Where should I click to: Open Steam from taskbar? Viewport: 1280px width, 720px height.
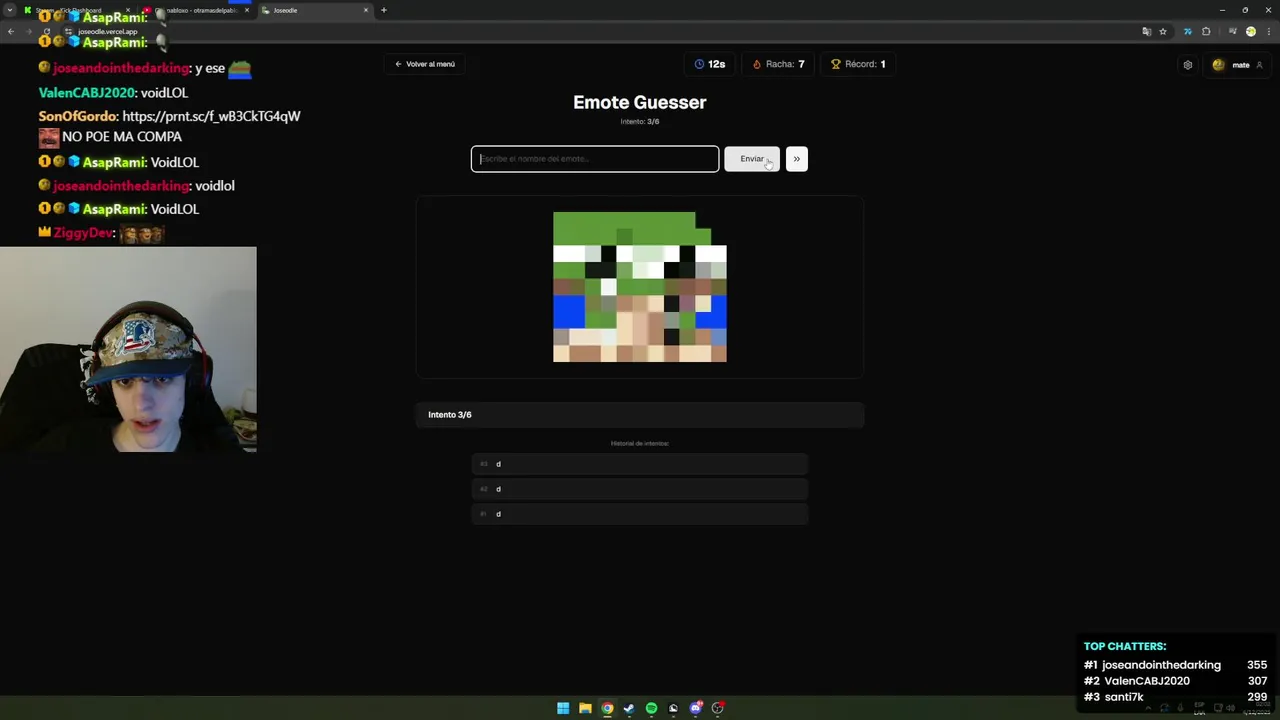pyautogui.click(x=629, y=708)
